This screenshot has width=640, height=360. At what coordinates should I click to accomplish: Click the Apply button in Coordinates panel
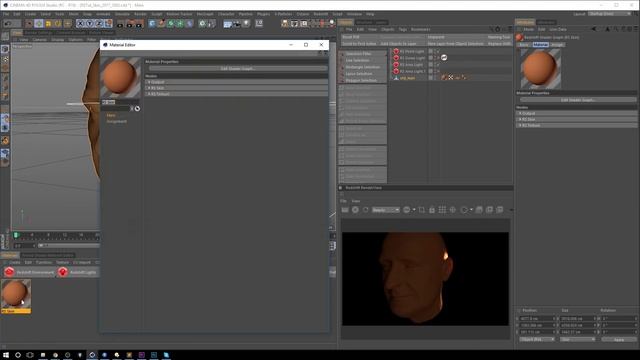(x=619, y=339)
